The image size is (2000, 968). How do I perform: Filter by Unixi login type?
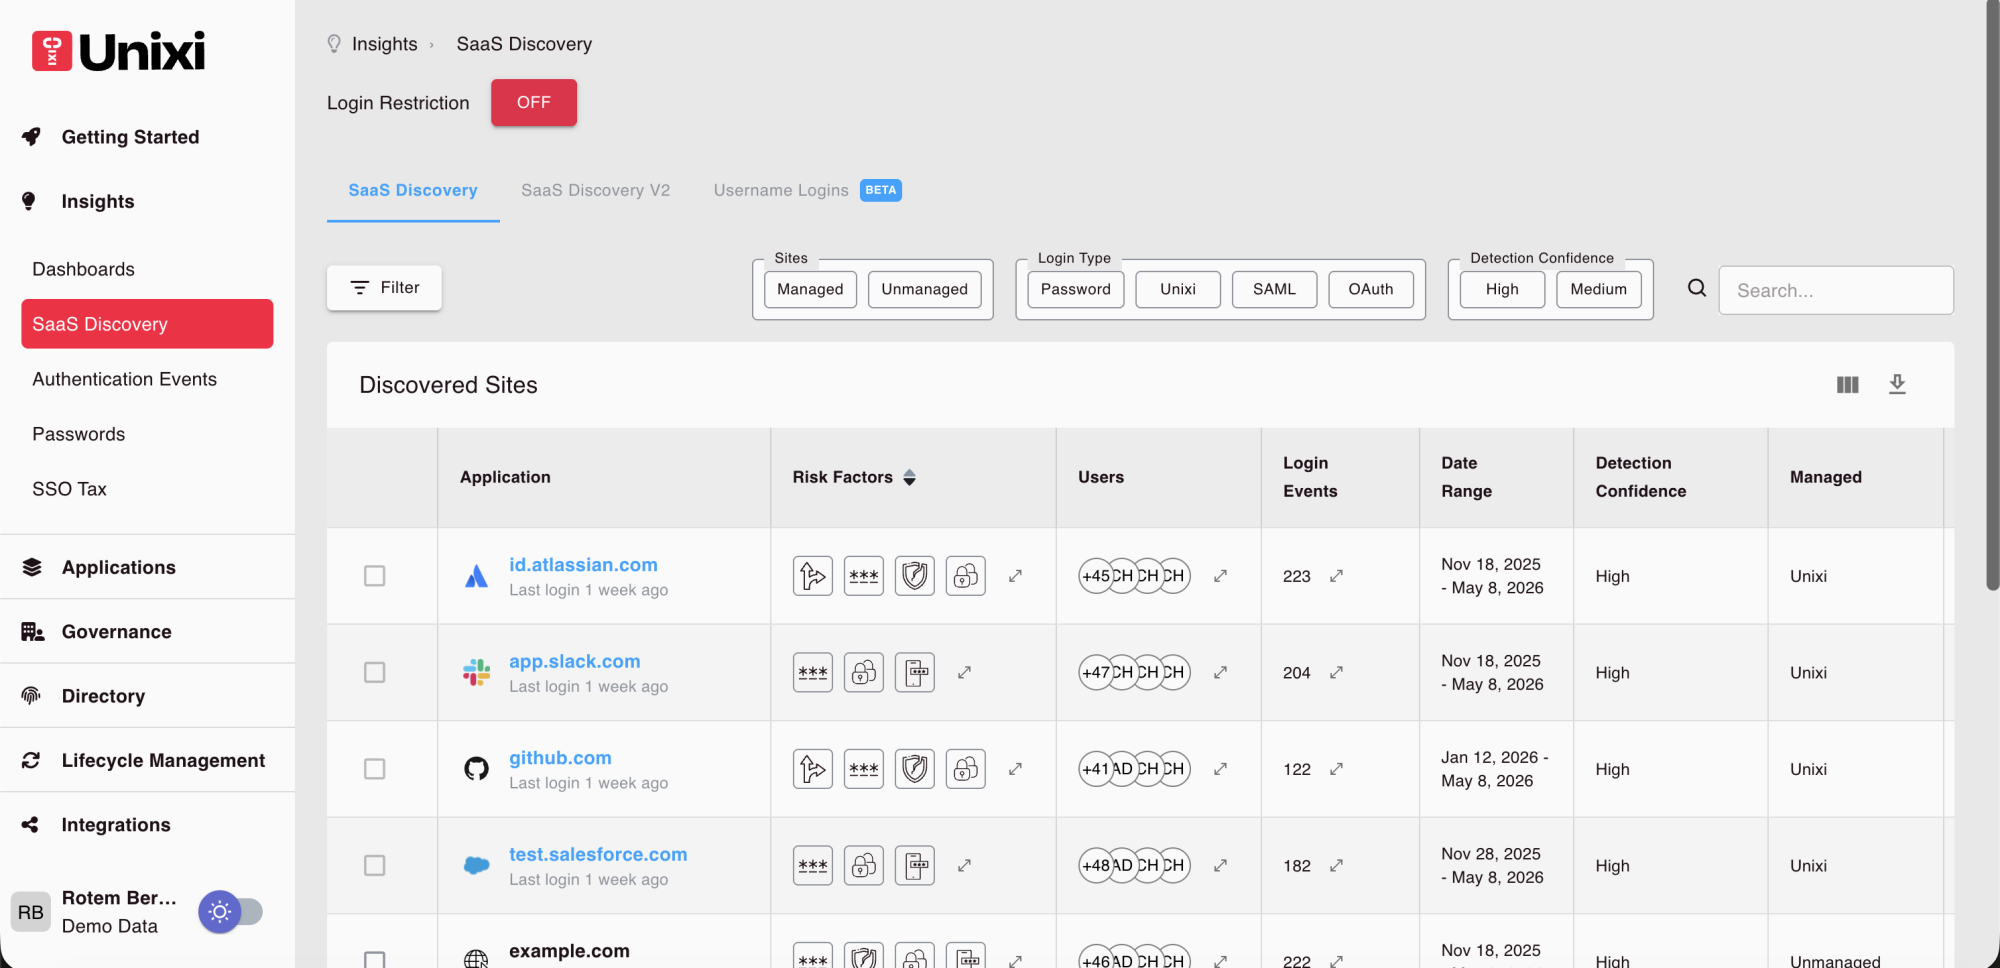[x=1178, y=289]
